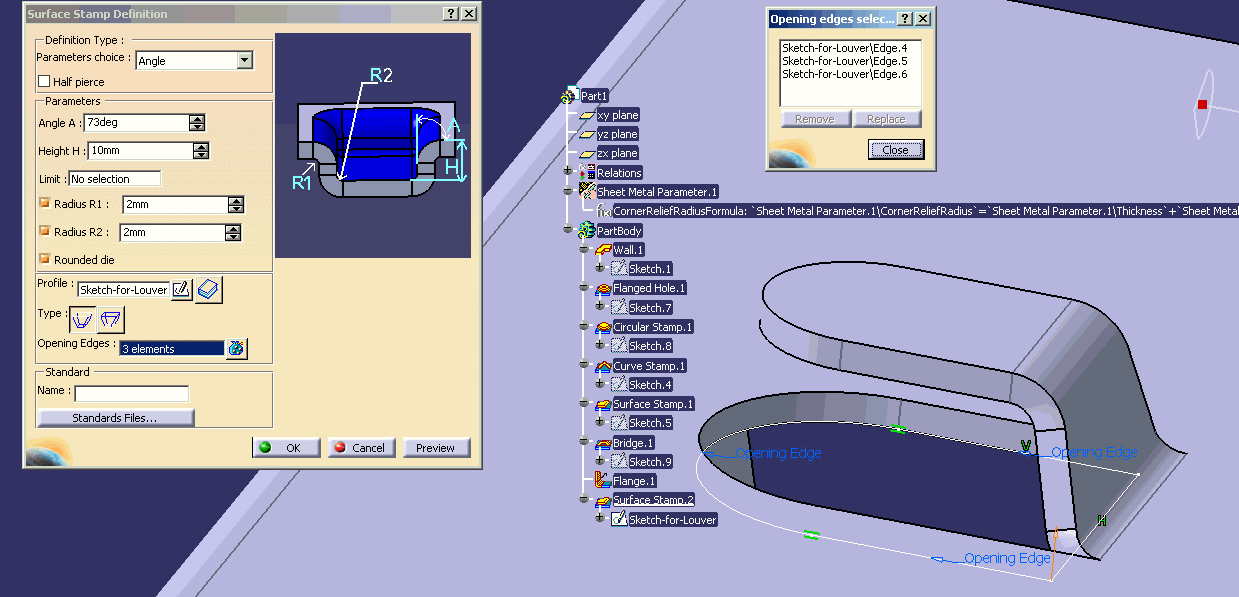Enable the Half pierce checkbox
Viewport: 1239px width, 597px height.
click(43, 81)
